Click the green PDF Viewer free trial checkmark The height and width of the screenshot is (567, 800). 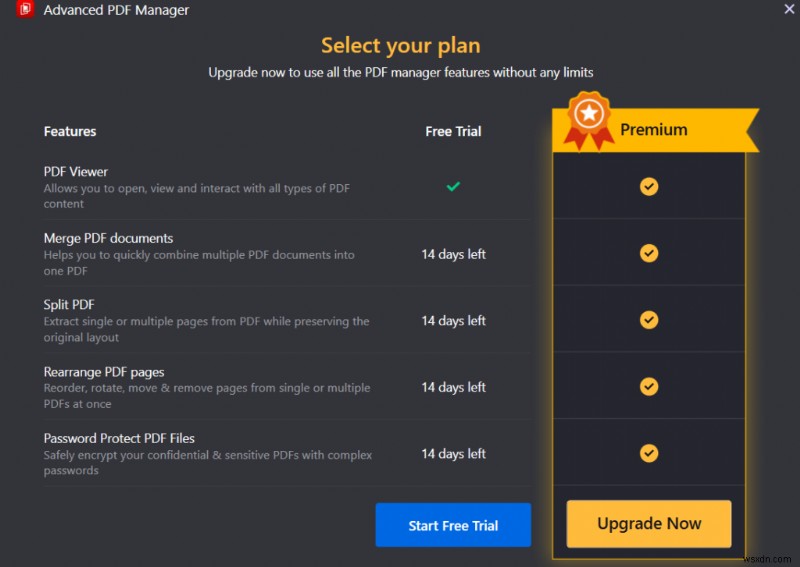click(453, 186)
